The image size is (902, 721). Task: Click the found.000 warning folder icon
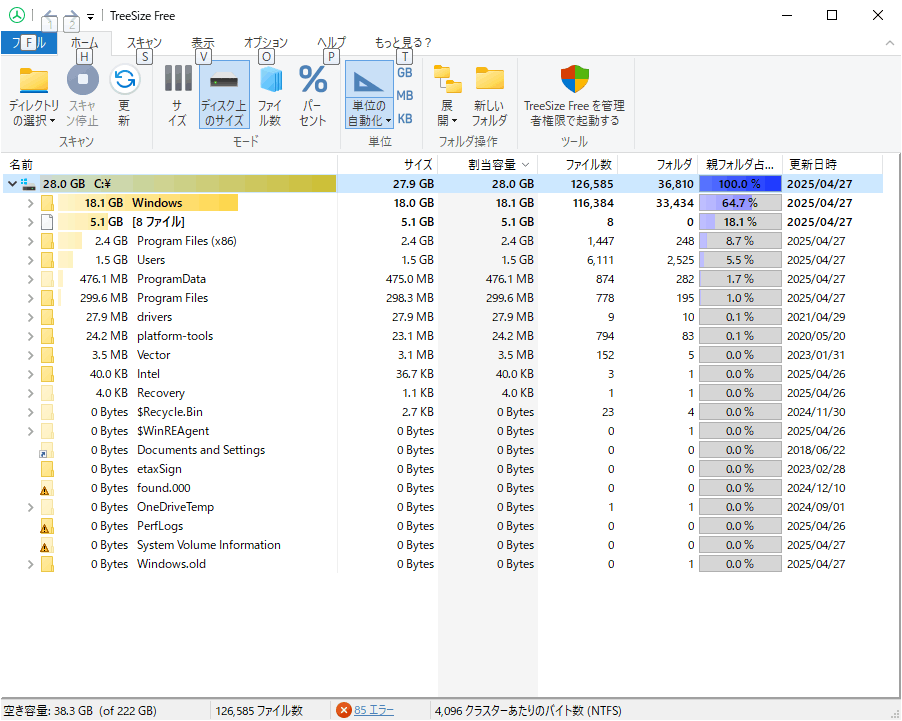46,489
